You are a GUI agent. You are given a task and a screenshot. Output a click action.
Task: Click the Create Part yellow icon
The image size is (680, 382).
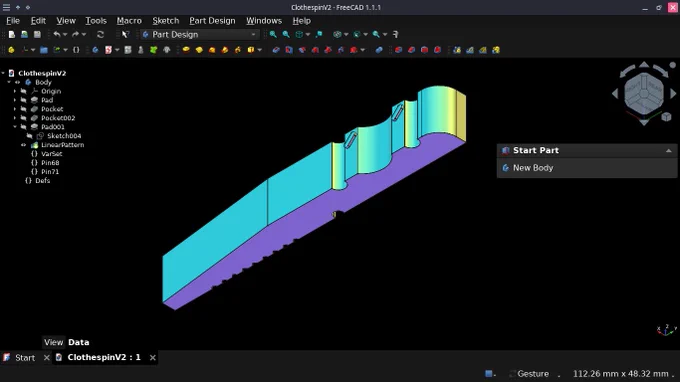tap(11, 50)
